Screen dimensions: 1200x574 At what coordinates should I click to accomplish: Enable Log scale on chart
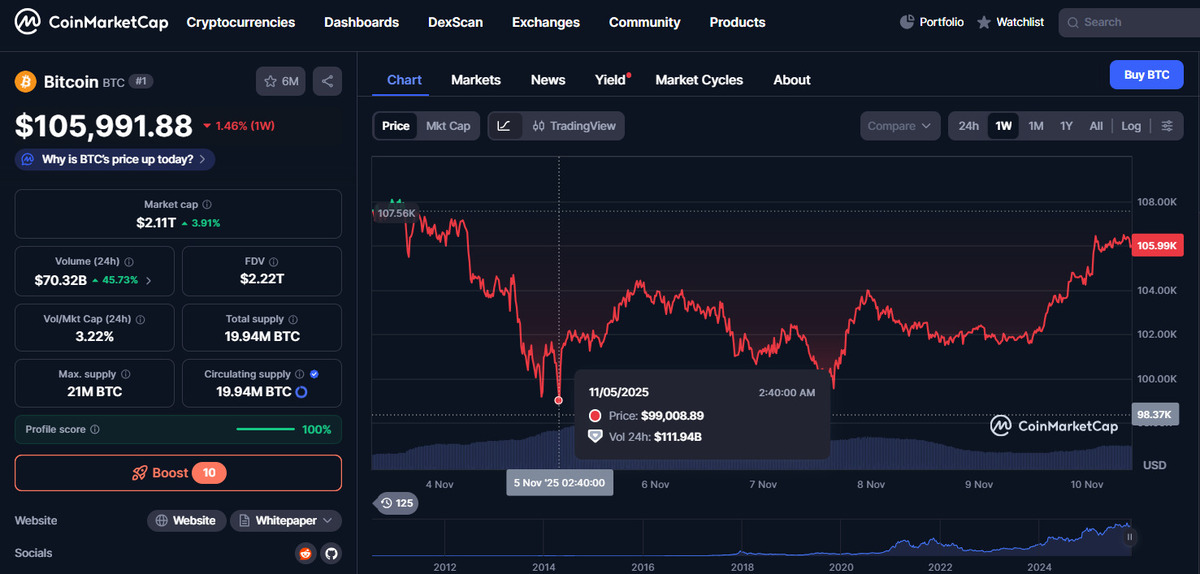coord(1131,126)
